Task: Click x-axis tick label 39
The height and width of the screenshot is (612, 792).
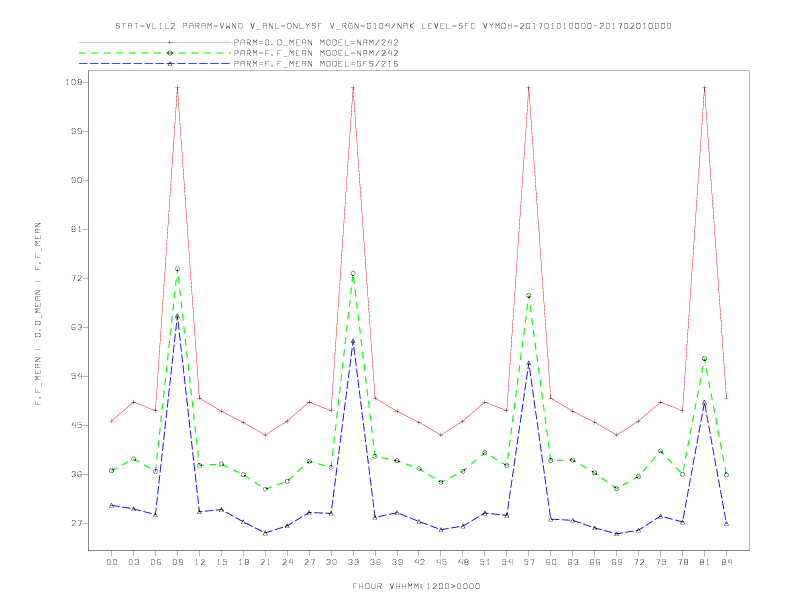Action: click(x=397, y=562)
